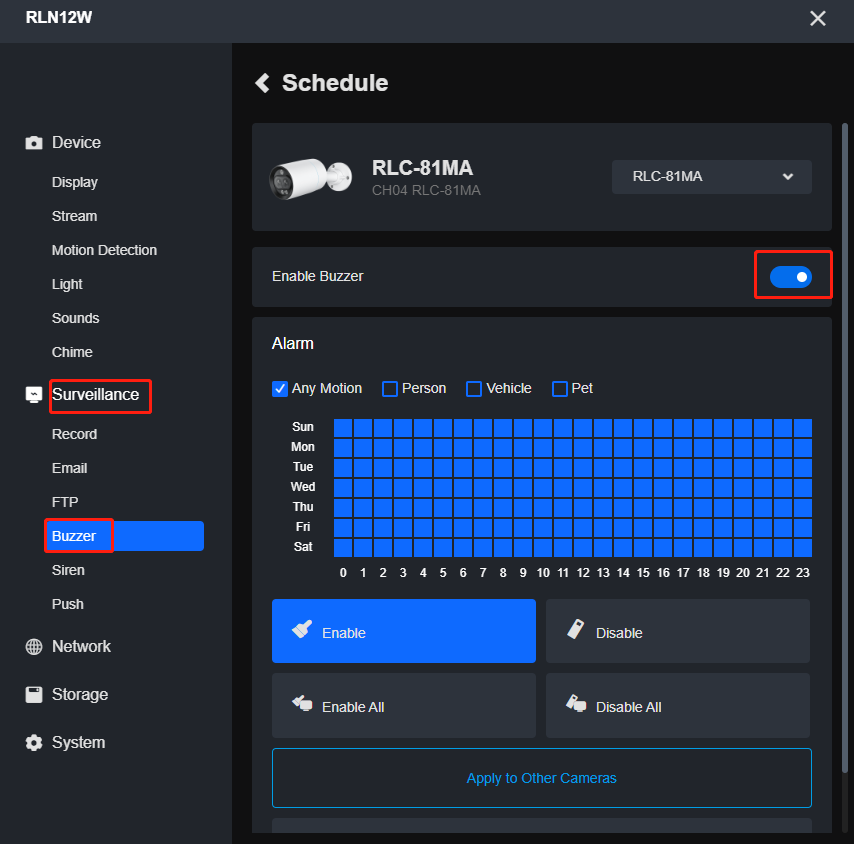
Task: Uncheck the Any Motion checkbox
Action: pyautogui.click(x=280, y=389)
